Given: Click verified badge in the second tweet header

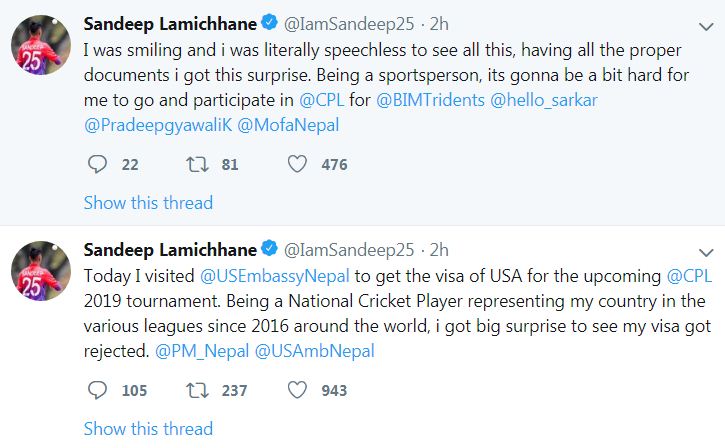Looking at the screenshot, I should click(269, 248).
